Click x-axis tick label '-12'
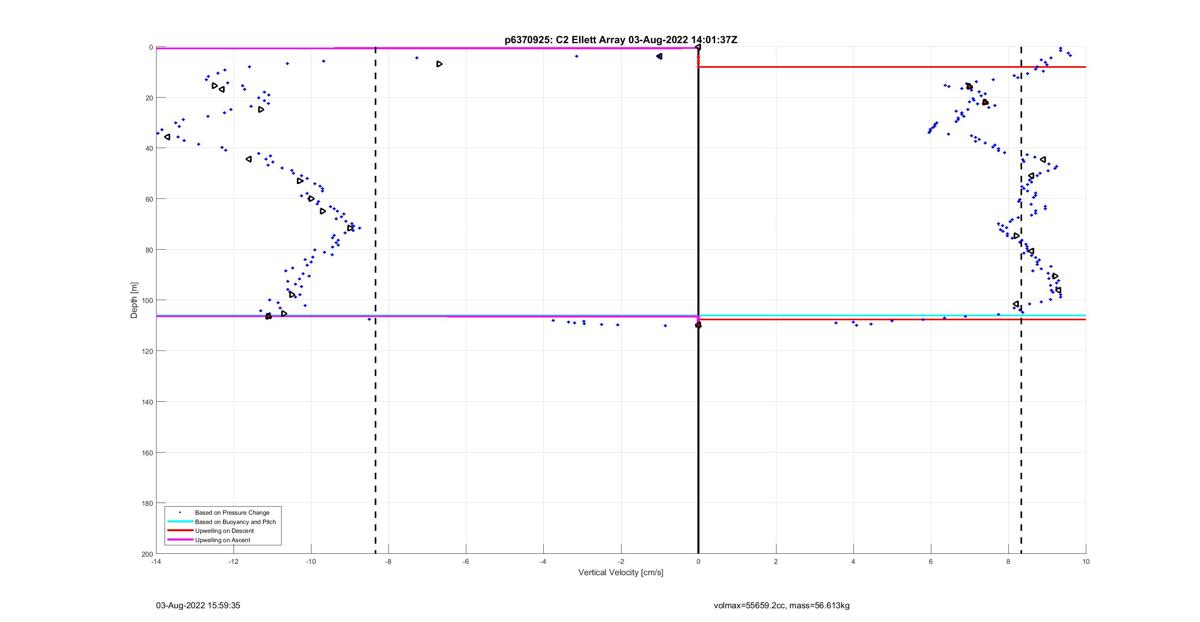Image resolution: width=1200 pixels, height=622 pixels. pos(233,561)
